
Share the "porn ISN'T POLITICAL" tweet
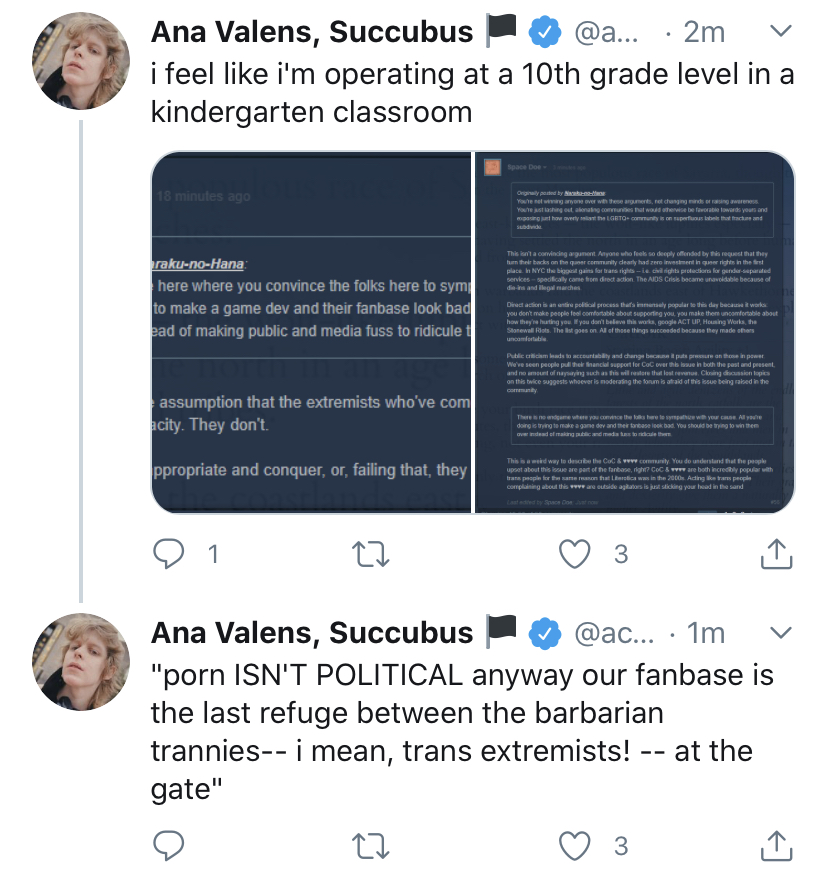click(x=775, y=847)
